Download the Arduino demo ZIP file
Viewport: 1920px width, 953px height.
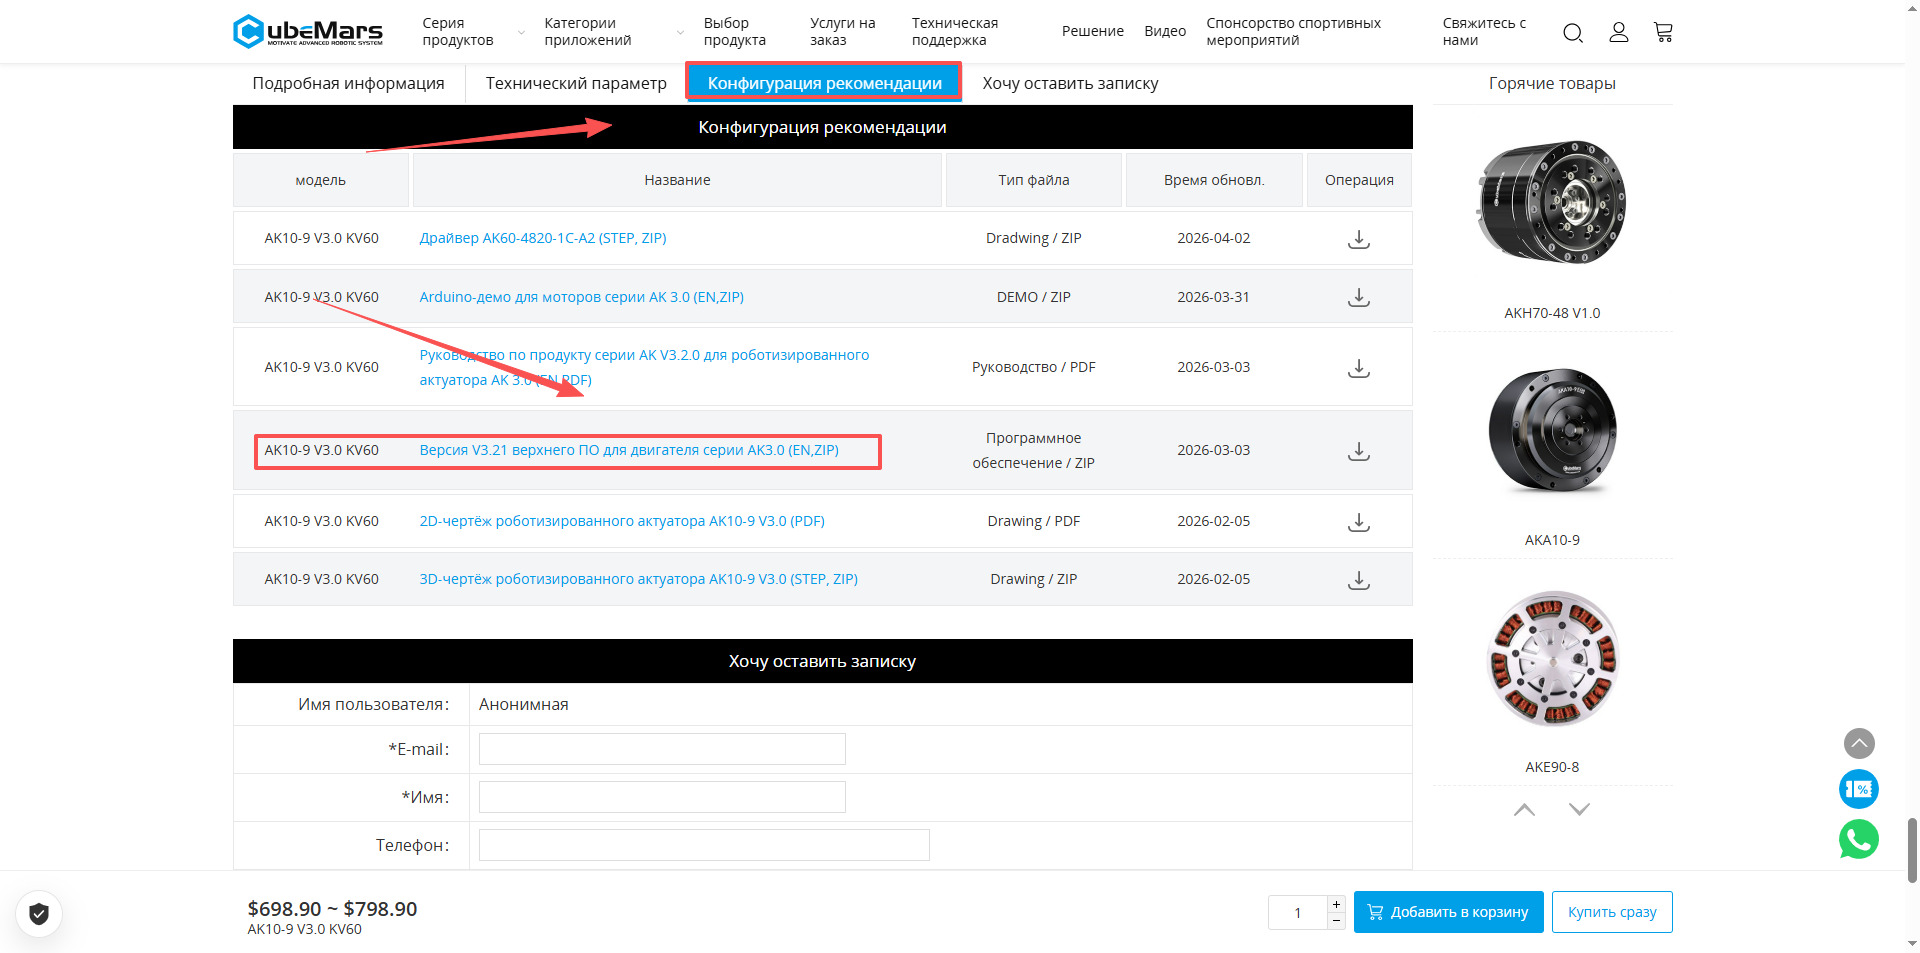[x=1358, y=297]
